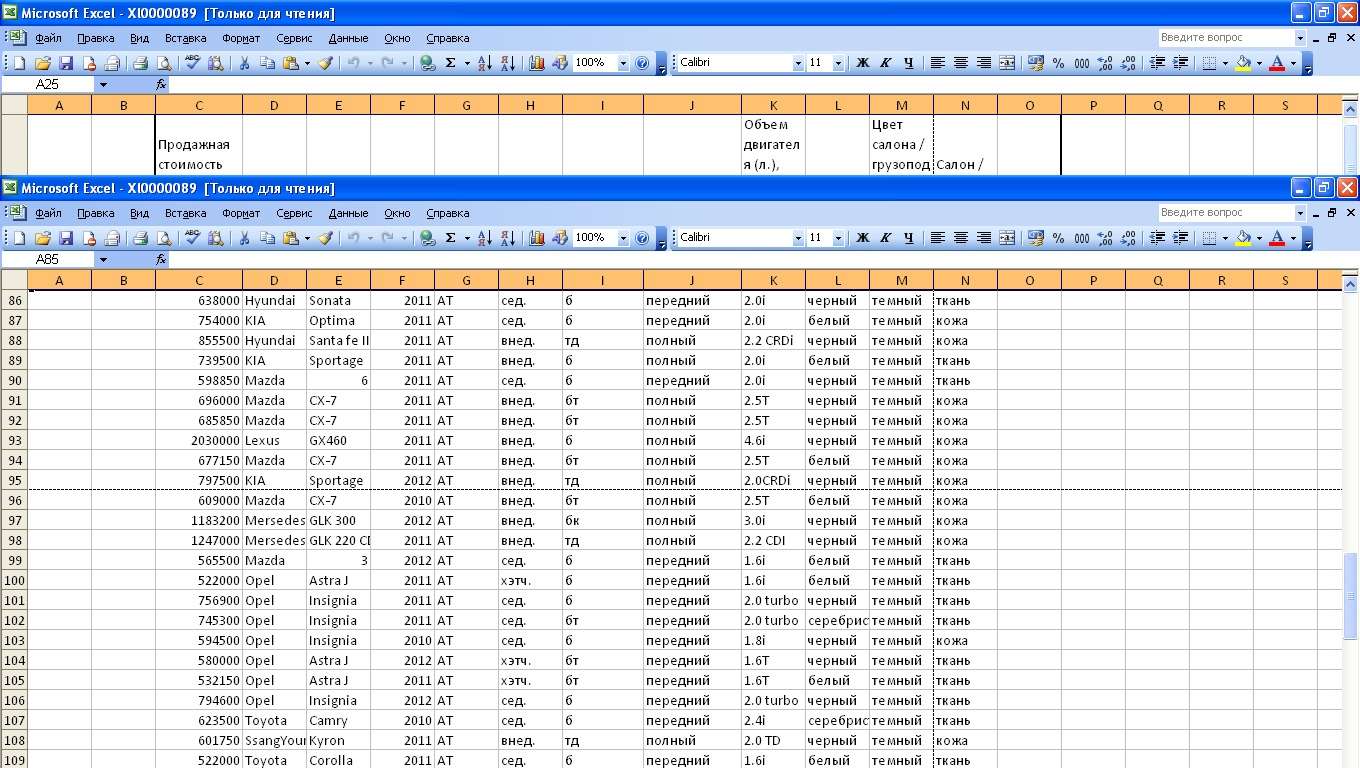Sort descending icon in front window
Screen dimensions: 1360x768
coord(507,238)
